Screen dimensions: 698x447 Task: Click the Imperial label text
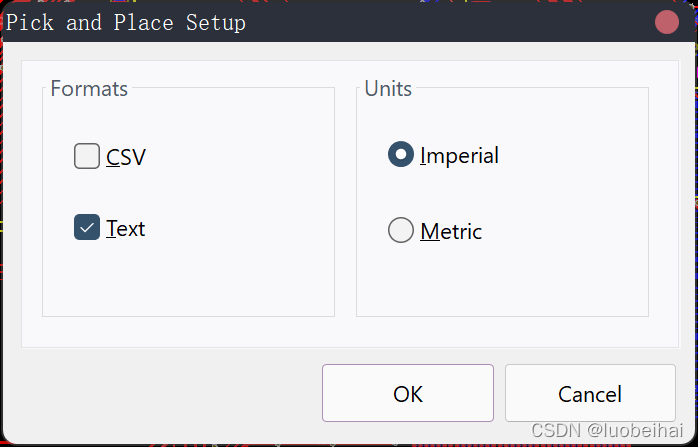click(x=459, y=155)
